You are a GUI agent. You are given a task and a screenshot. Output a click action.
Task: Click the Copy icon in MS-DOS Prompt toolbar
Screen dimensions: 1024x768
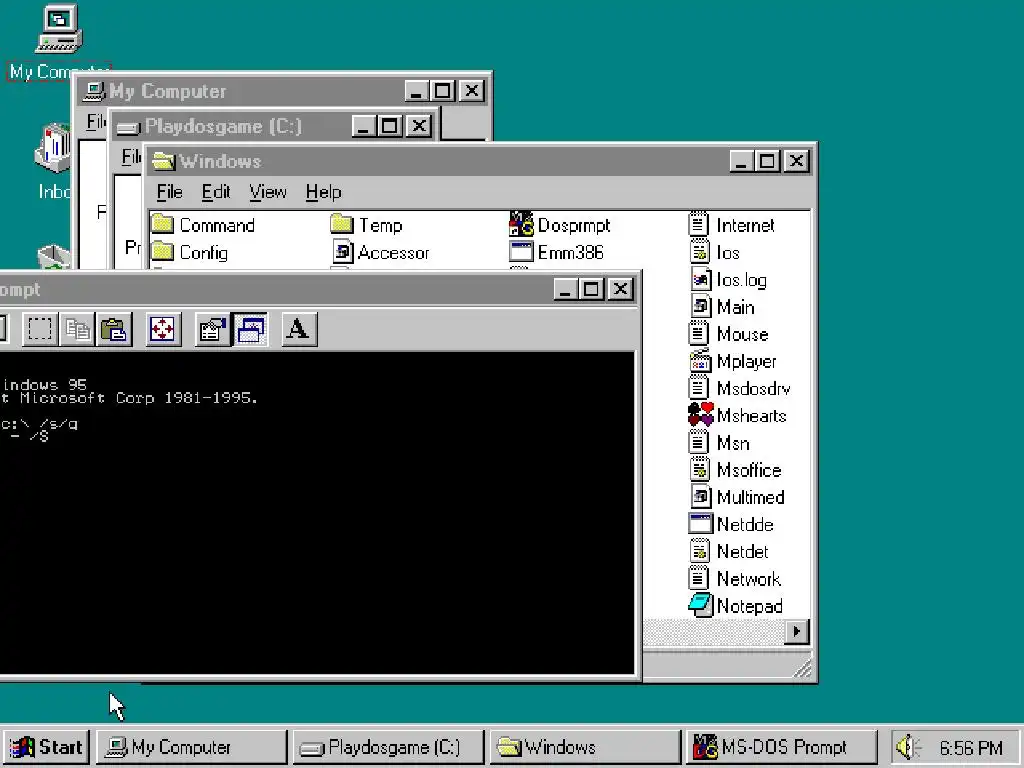pyautogui.click(x=77, y=329)
